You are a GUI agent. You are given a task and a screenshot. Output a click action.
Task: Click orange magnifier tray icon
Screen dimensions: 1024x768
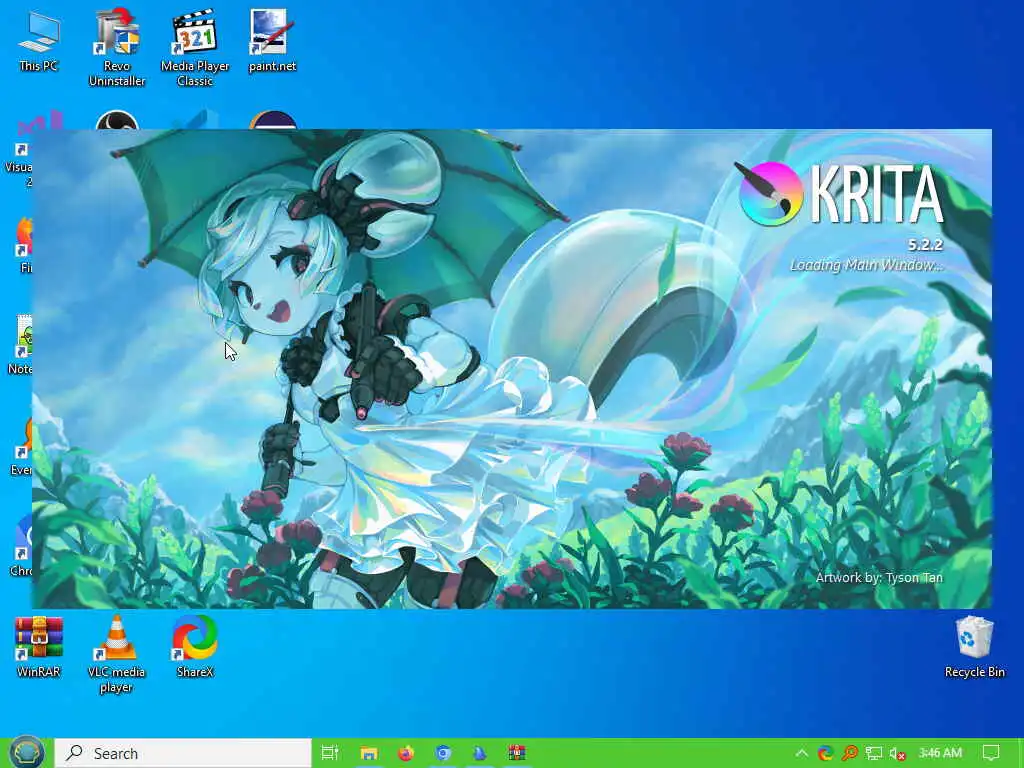850,754
